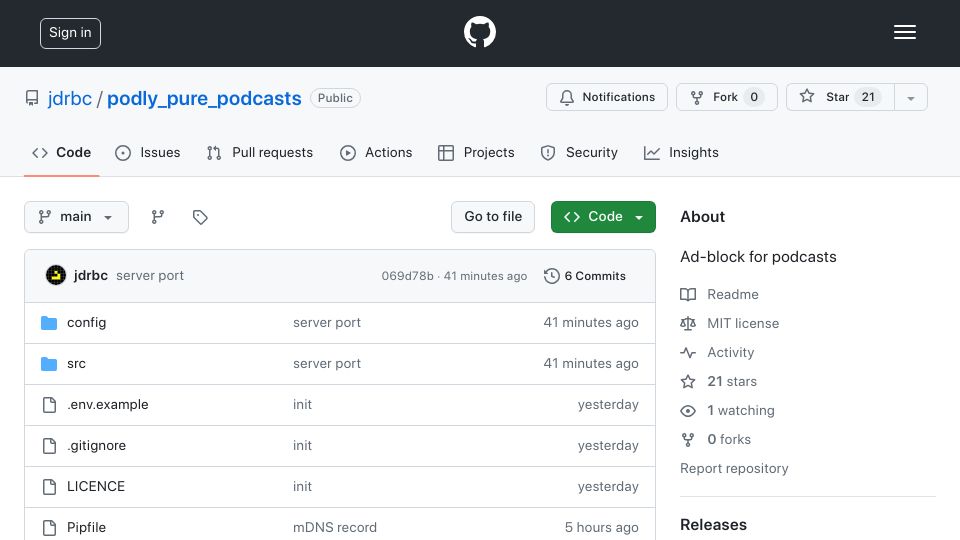Star the repository
This screenshot has height=540, width=960.
coord(840,97)
